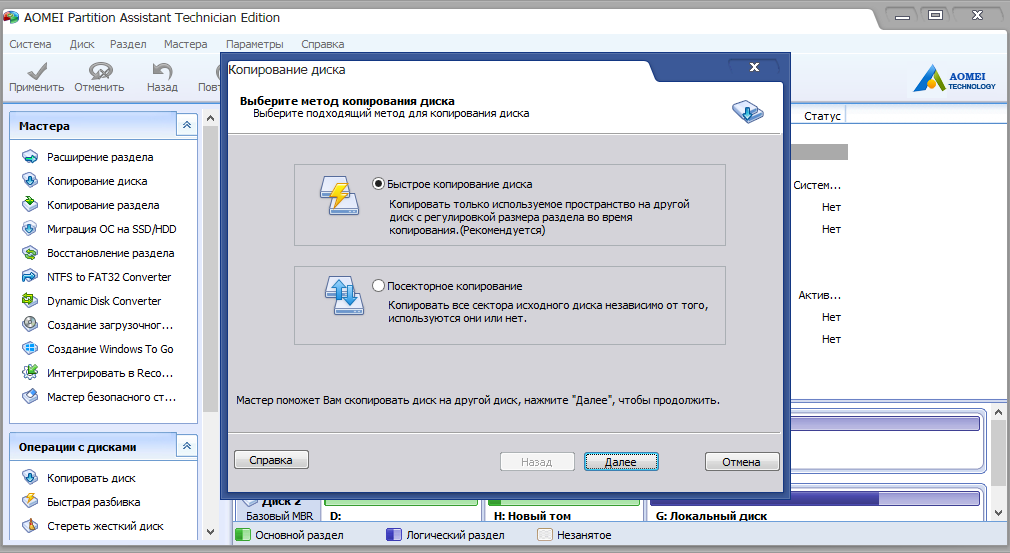The width and height of the screenshot is (1010, 553).
Task: Open the Мастера menu
Action: tap(186, 44)
